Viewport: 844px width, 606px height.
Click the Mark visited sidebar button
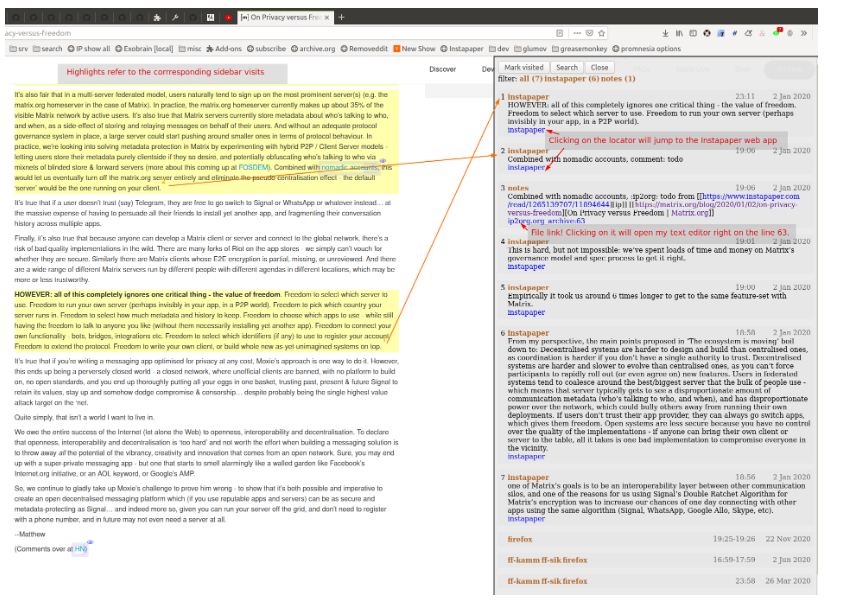point(523,67)
